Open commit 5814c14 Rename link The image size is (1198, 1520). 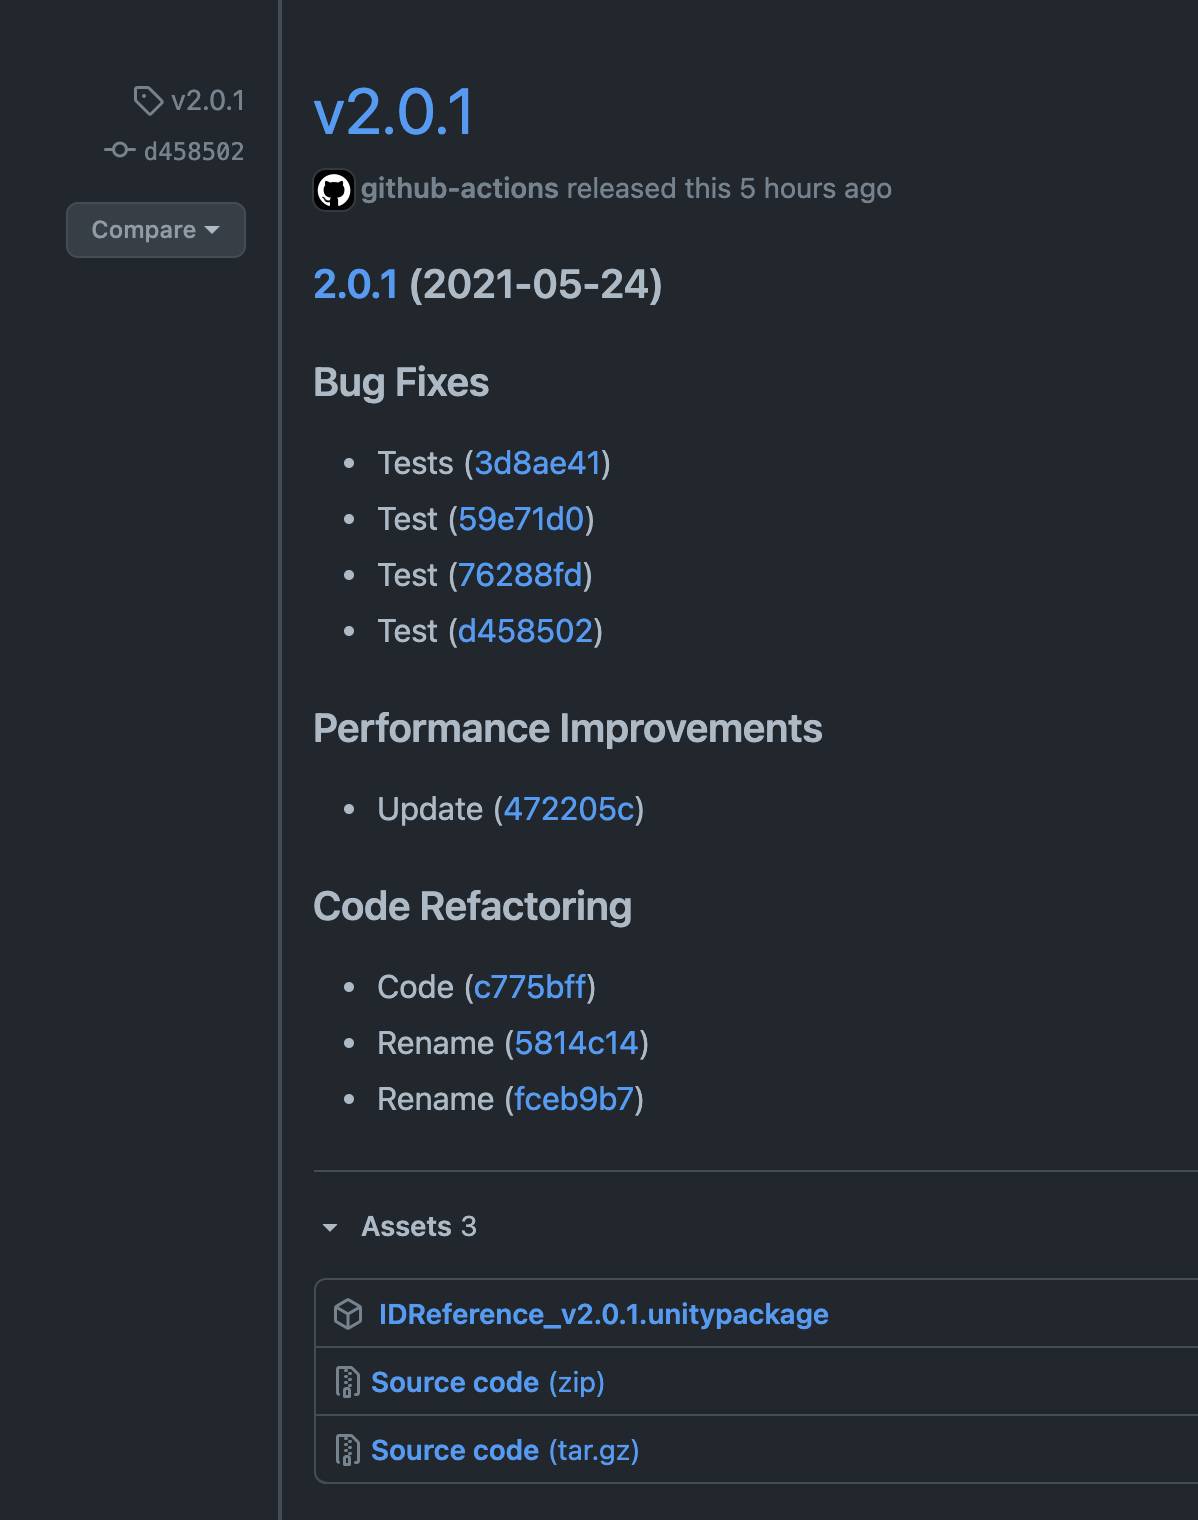click(x=576, y=1043)
